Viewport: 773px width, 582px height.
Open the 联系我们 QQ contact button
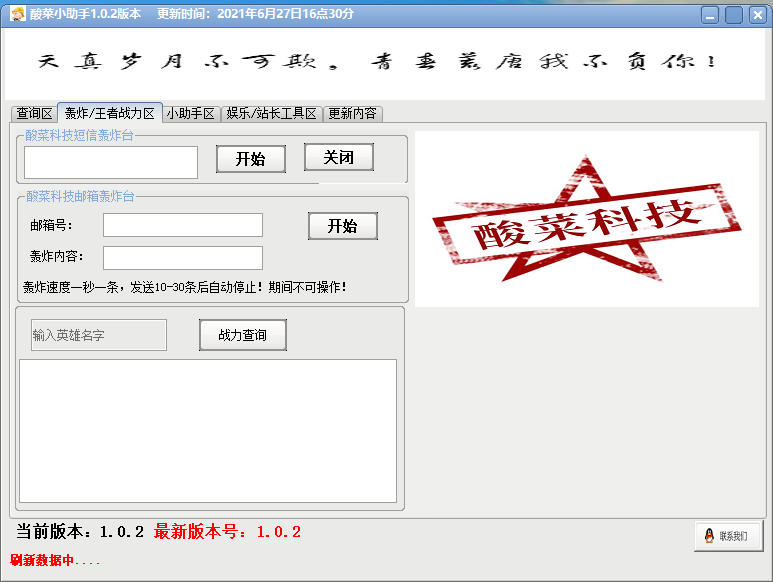728,536
